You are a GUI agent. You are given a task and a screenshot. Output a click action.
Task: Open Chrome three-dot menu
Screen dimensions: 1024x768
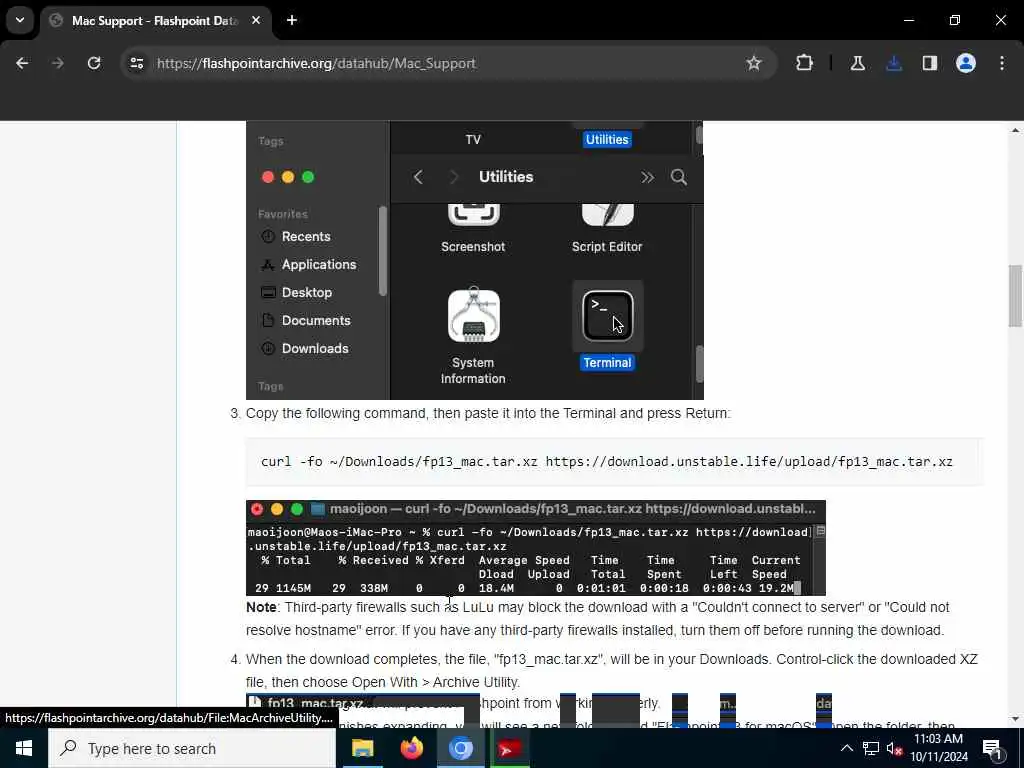click(x=1002, y=63)
